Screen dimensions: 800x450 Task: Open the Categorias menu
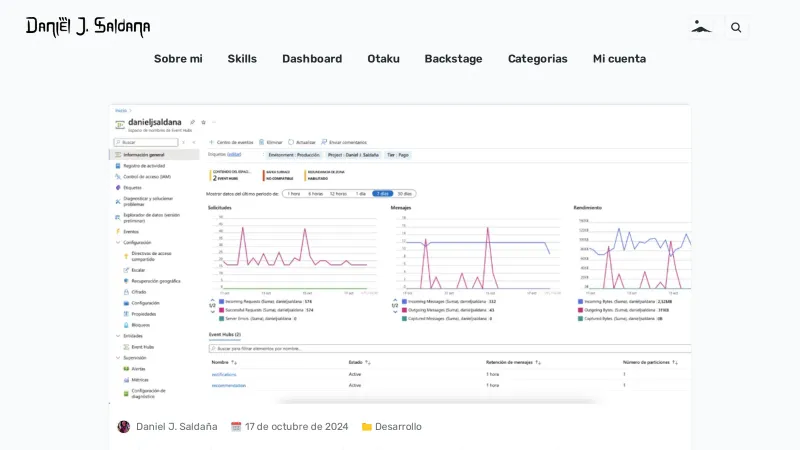pos(537,59)
